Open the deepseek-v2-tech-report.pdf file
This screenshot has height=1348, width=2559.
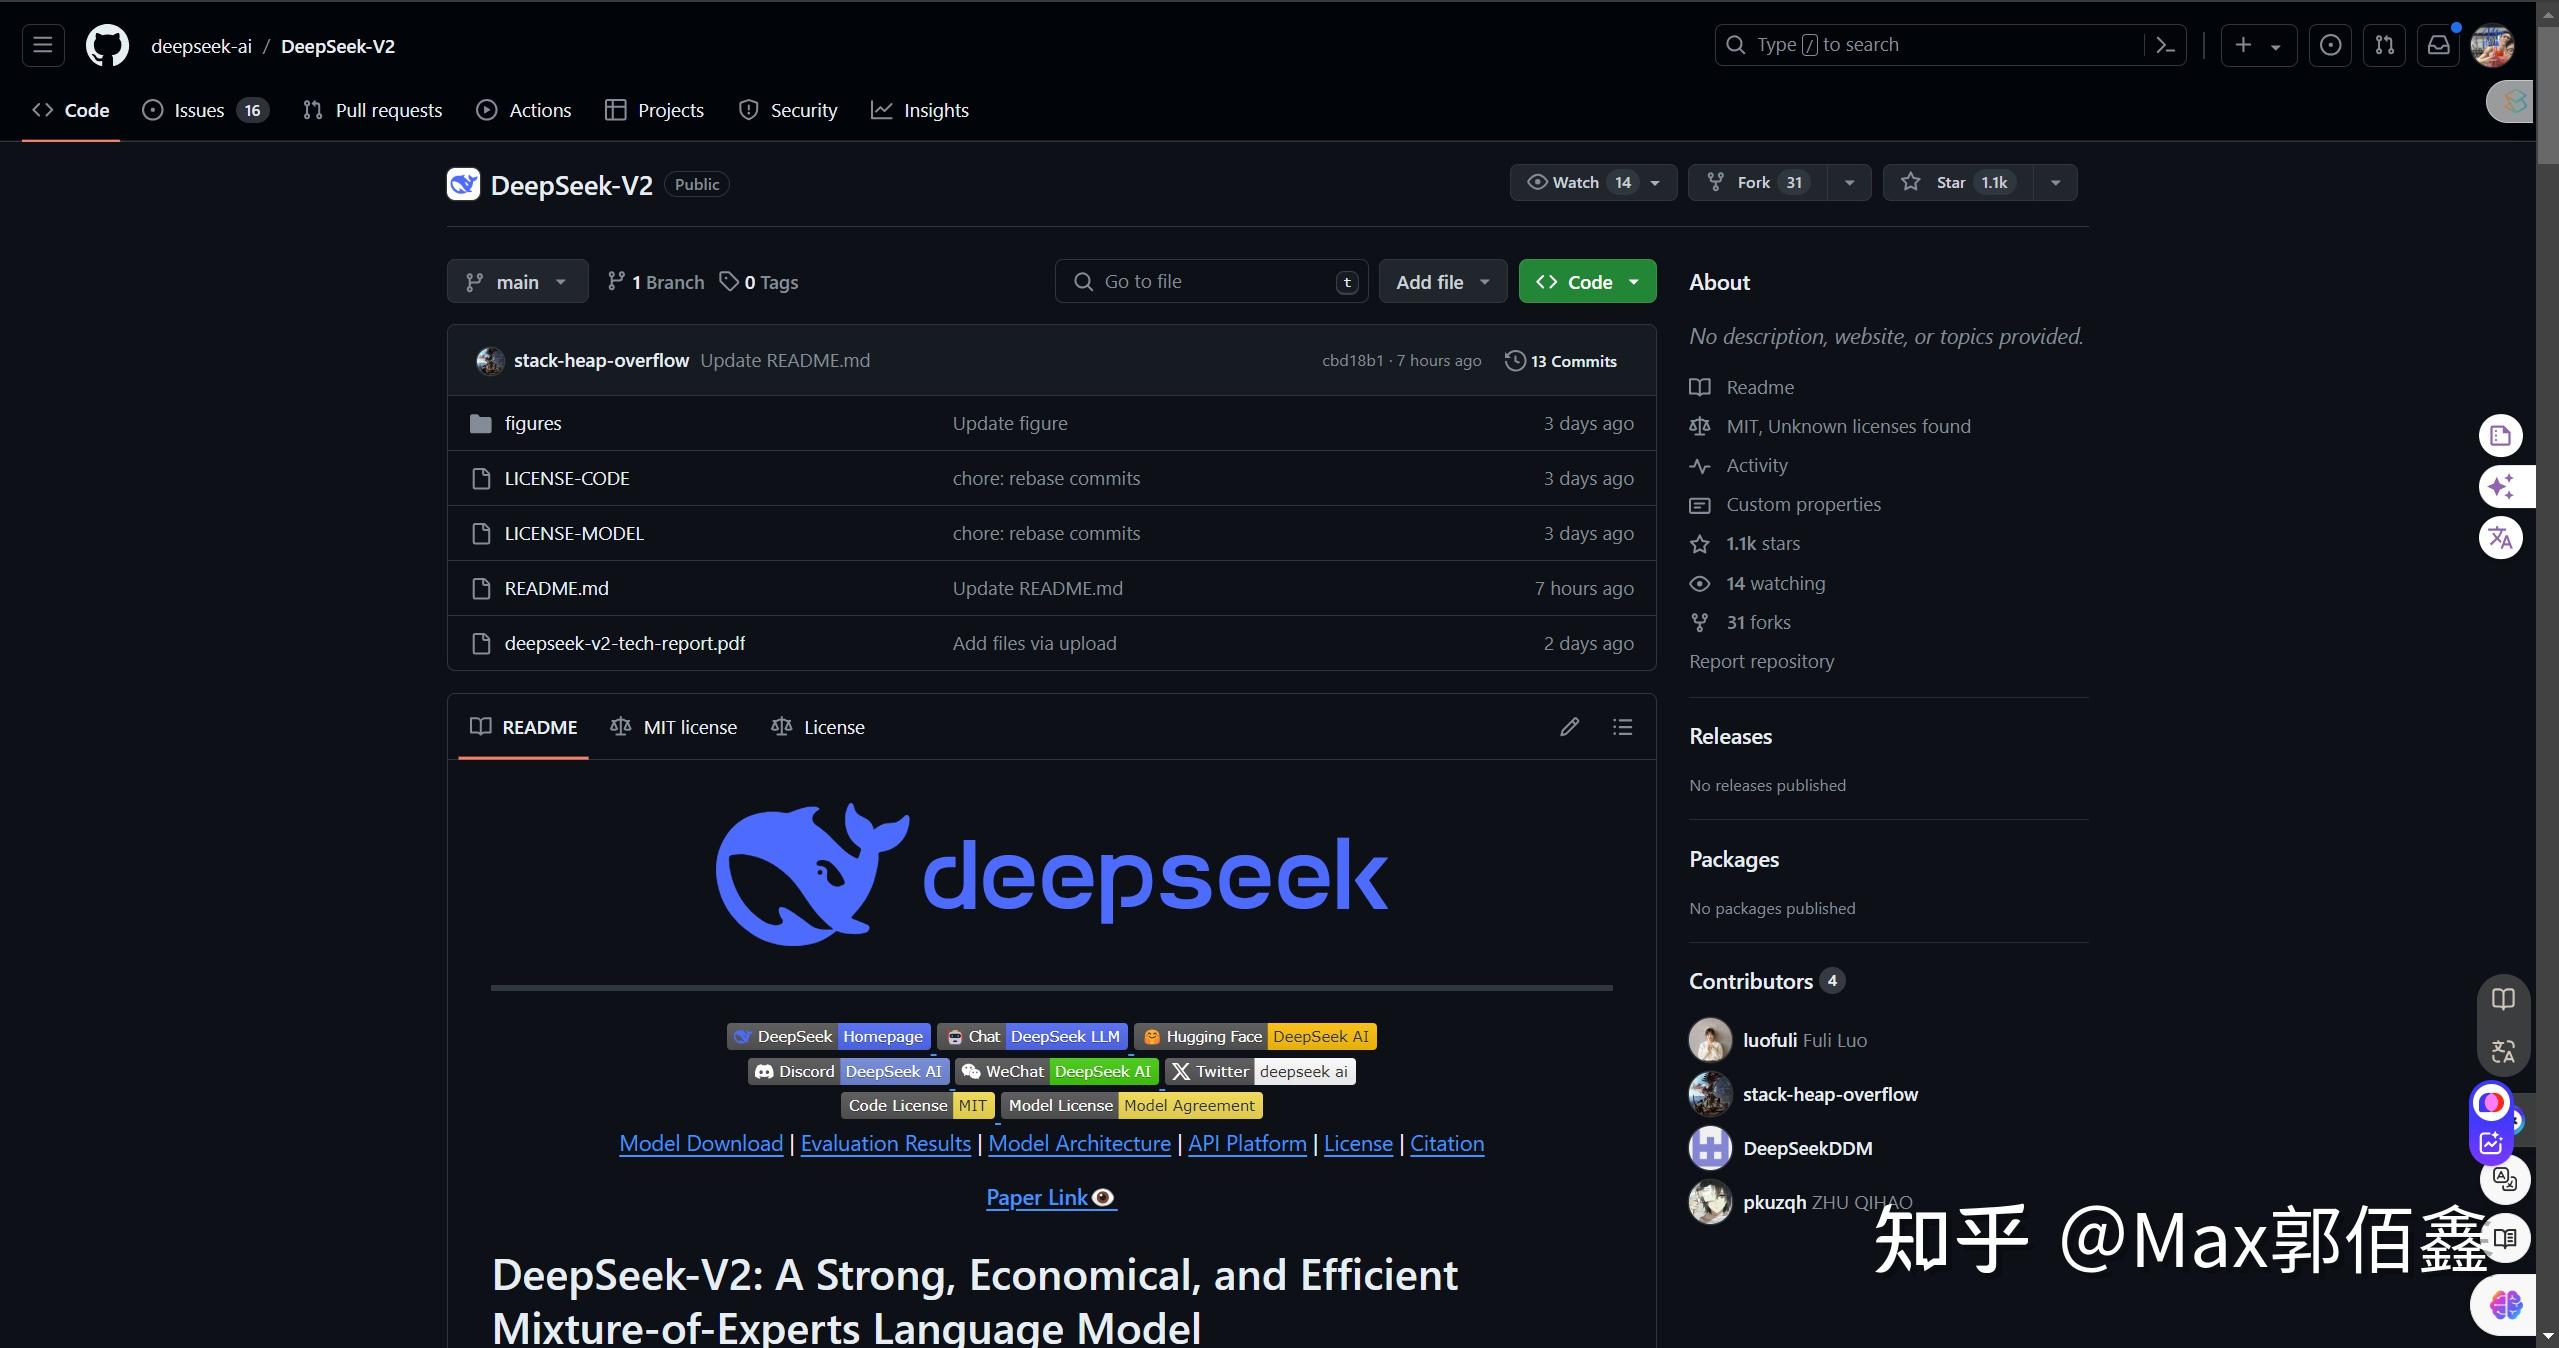point(625,642)
